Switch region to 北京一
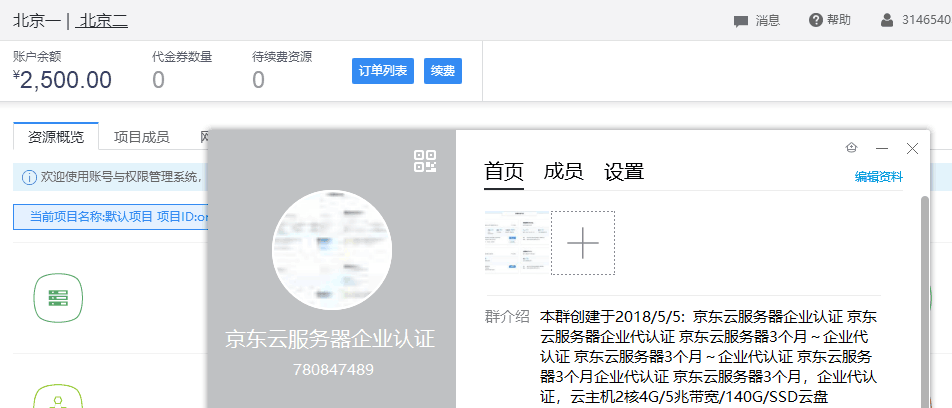952x408 pixels. (x=36, y=21)
